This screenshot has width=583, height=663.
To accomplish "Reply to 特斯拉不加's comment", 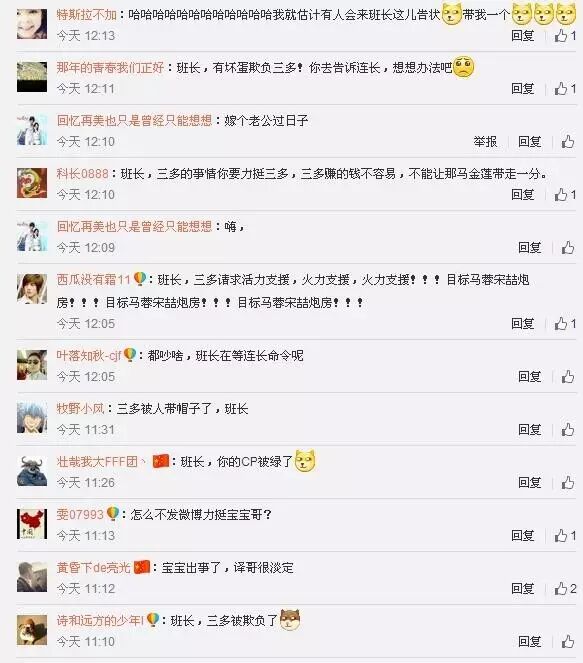I will (523, 36).
